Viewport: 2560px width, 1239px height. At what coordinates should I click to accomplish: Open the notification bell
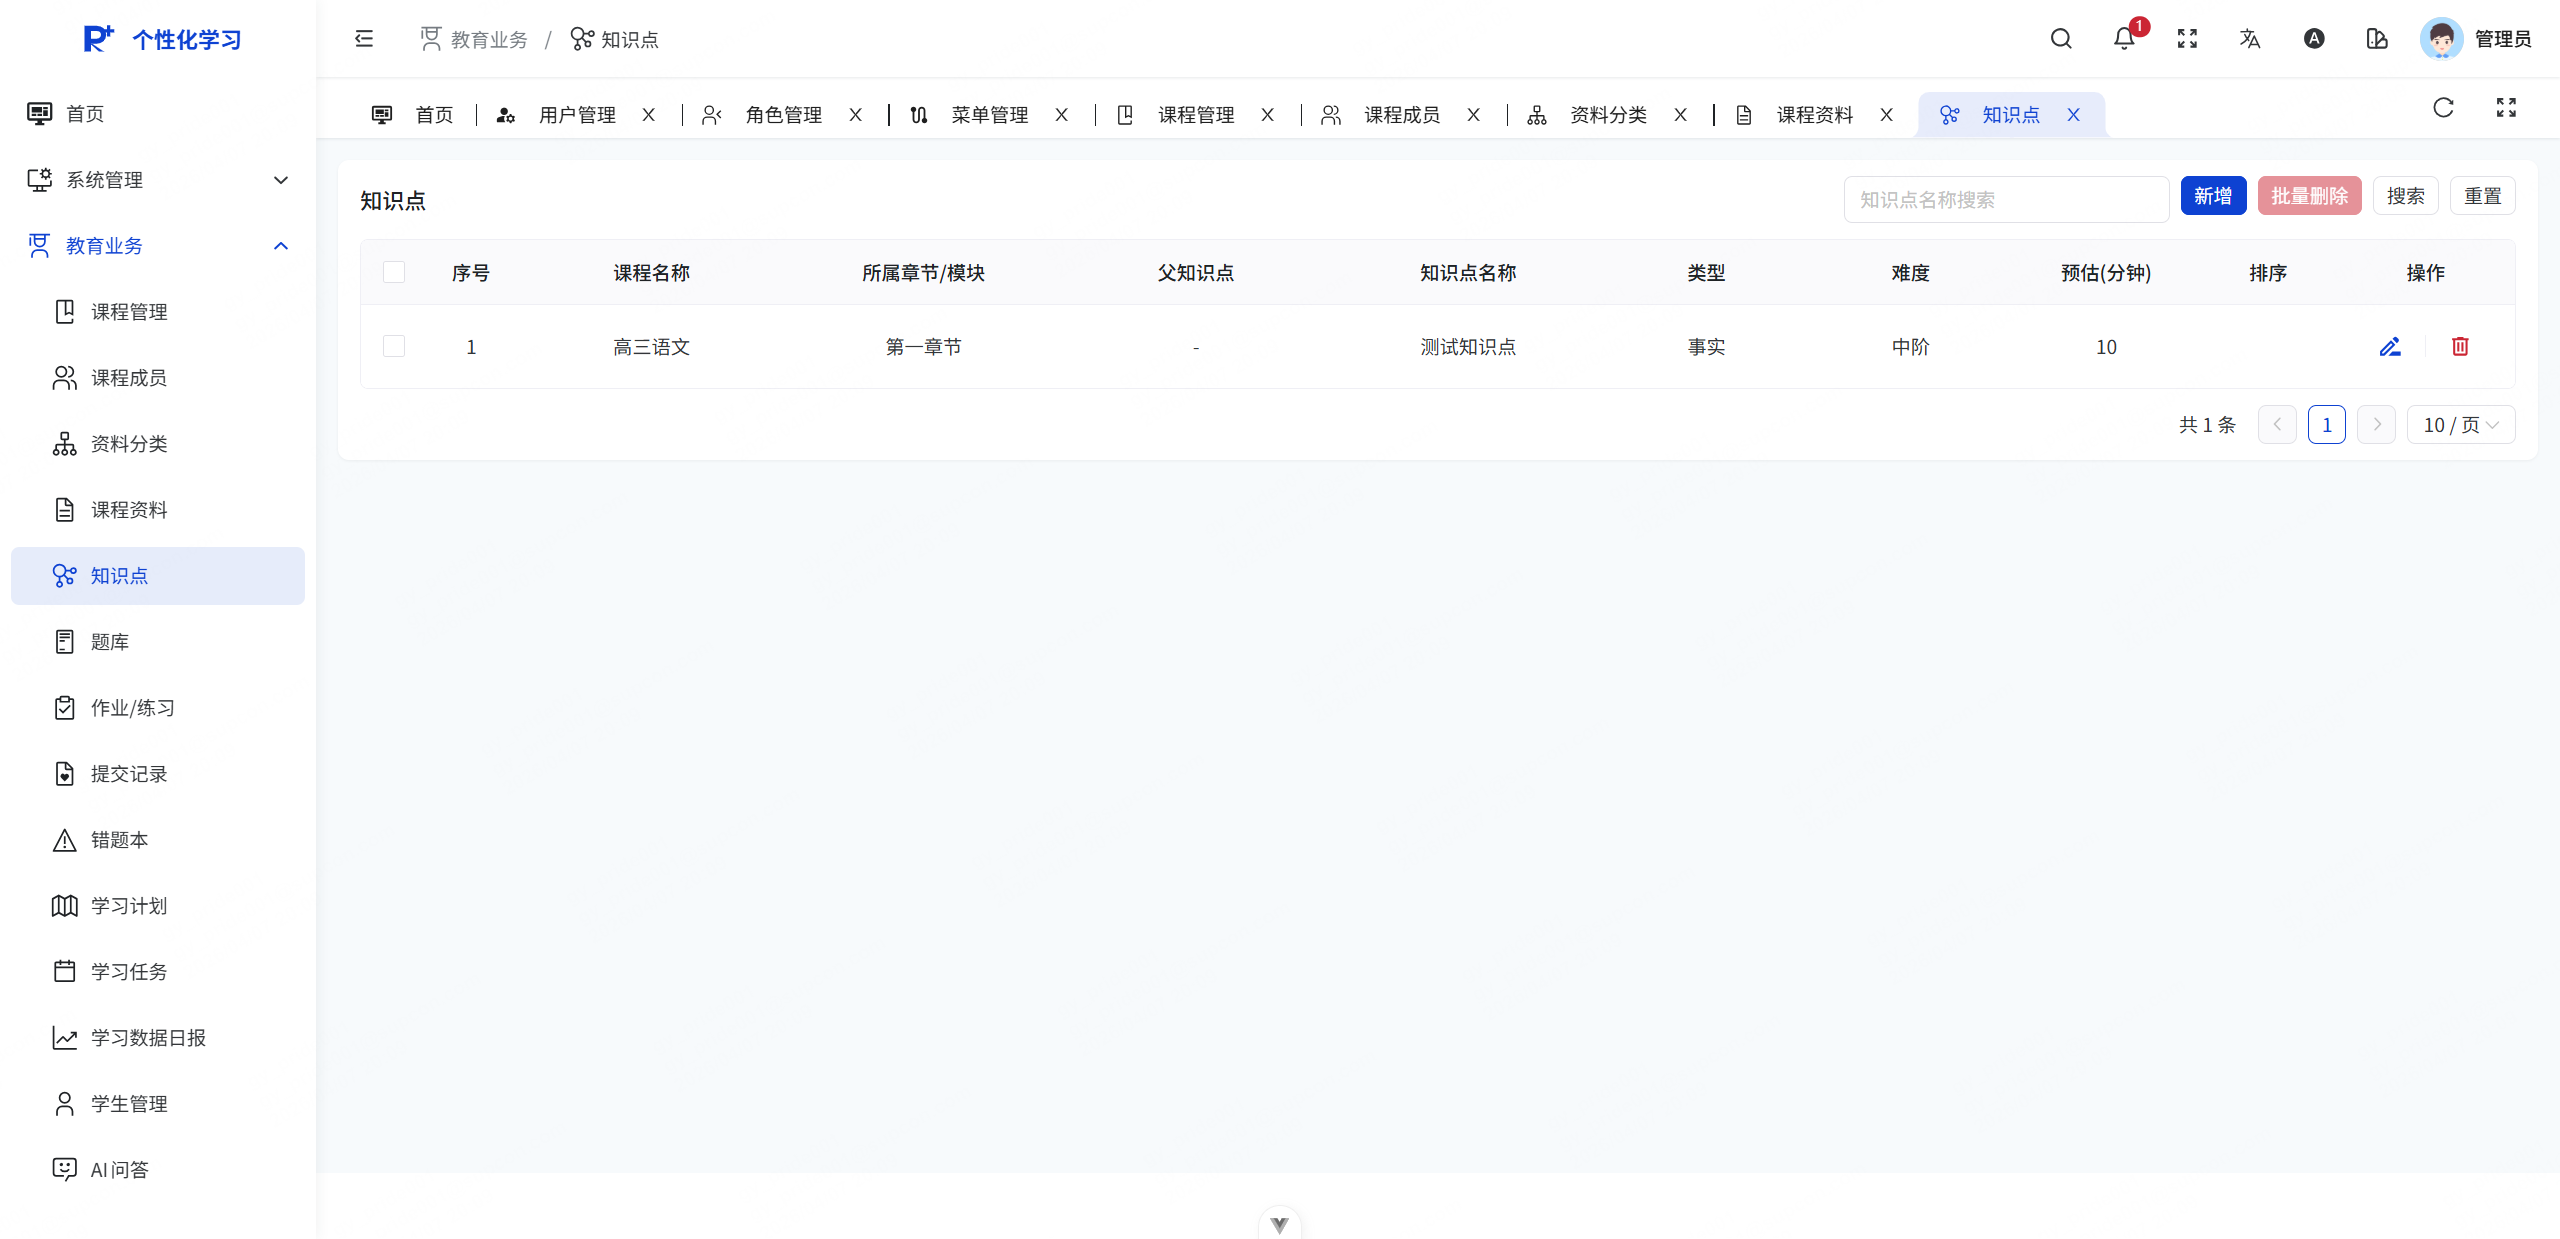point(2124,39)
